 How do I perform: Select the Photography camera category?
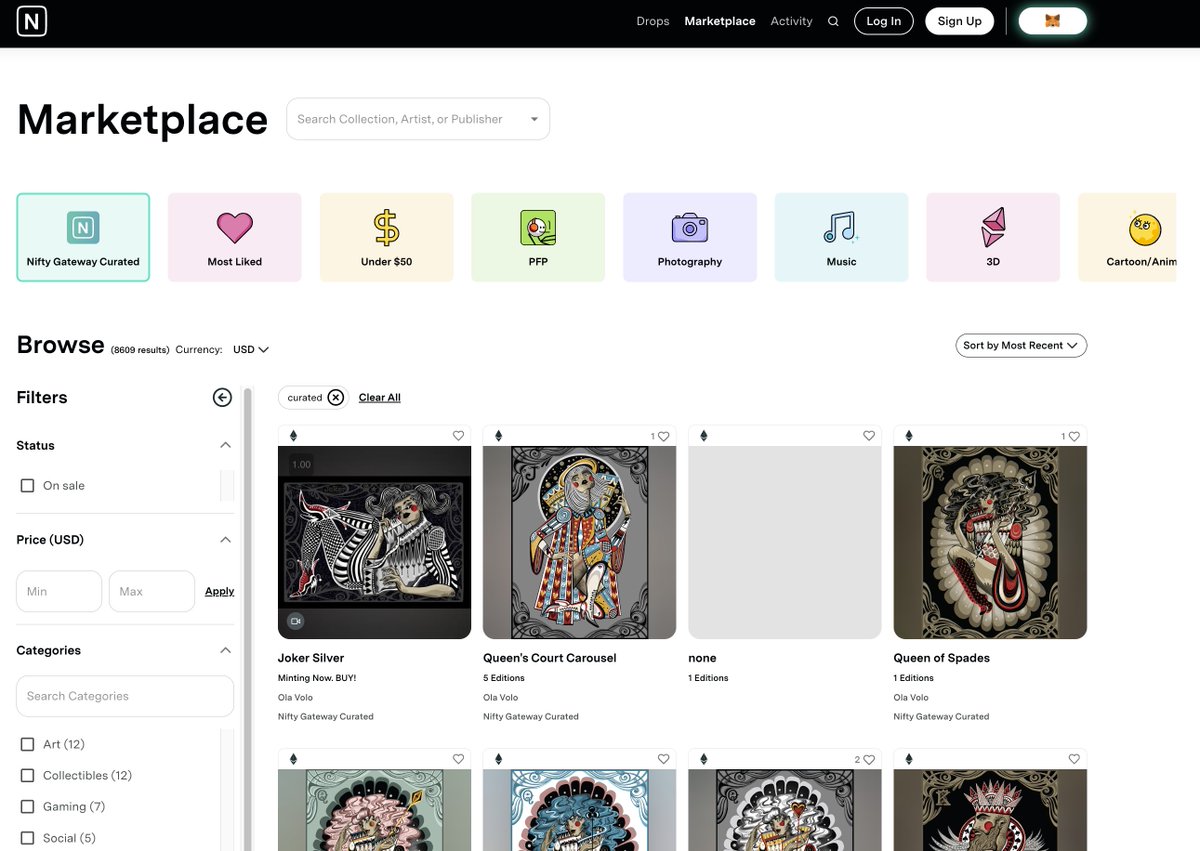pos(690,238)
